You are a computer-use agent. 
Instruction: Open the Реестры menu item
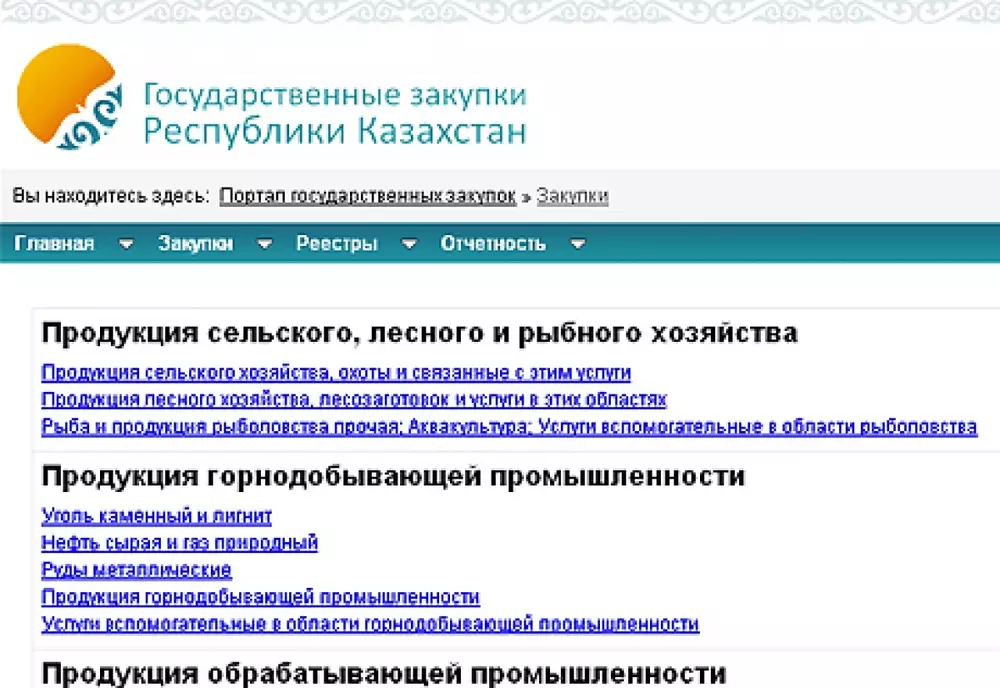point(337,244)
